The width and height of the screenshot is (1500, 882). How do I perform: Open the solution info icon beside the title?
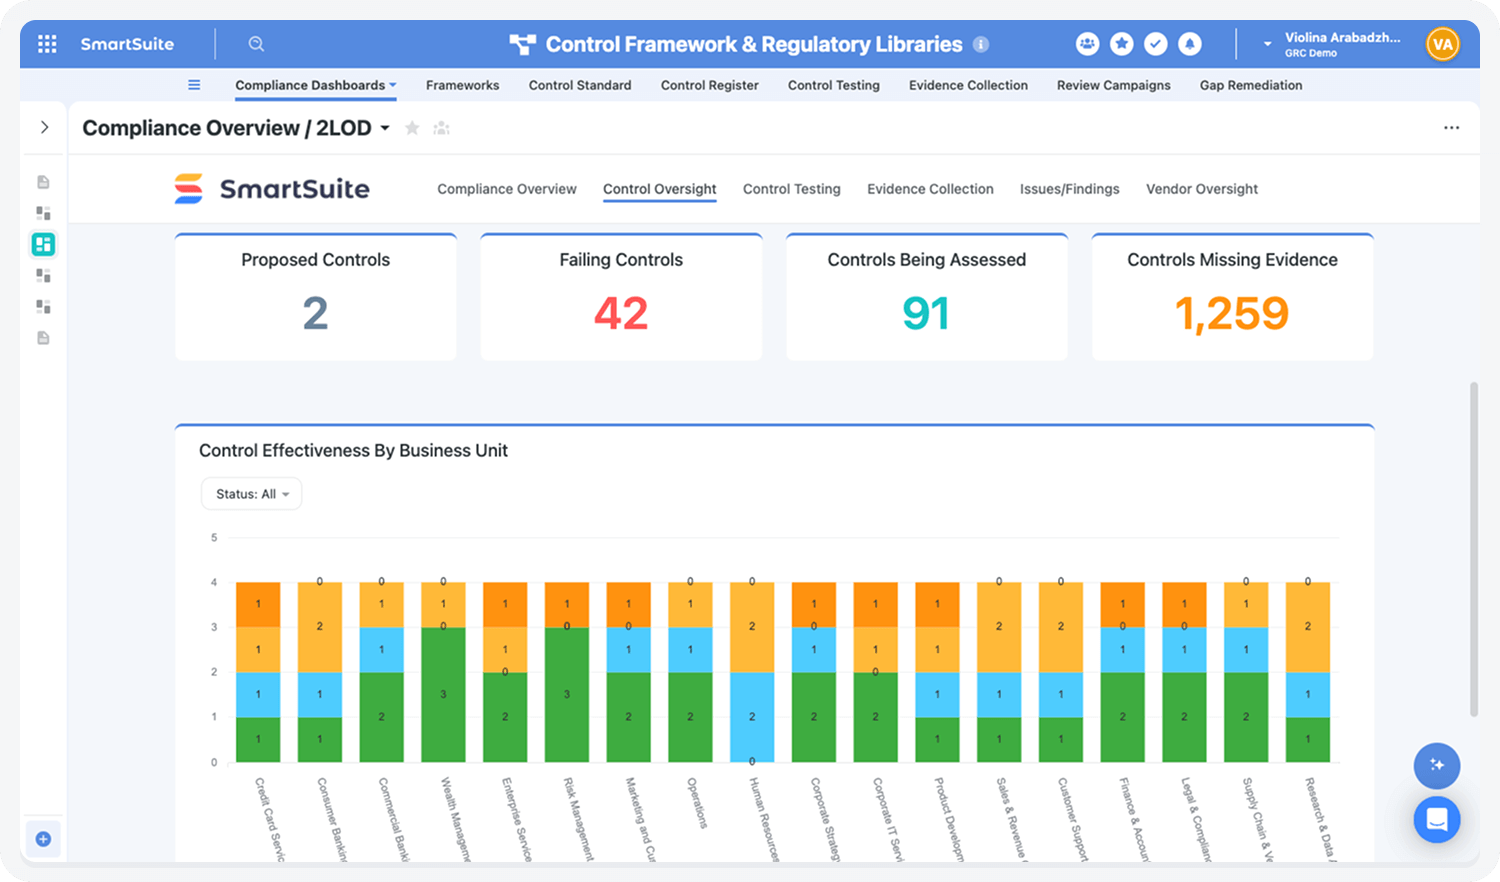[981, 44]
